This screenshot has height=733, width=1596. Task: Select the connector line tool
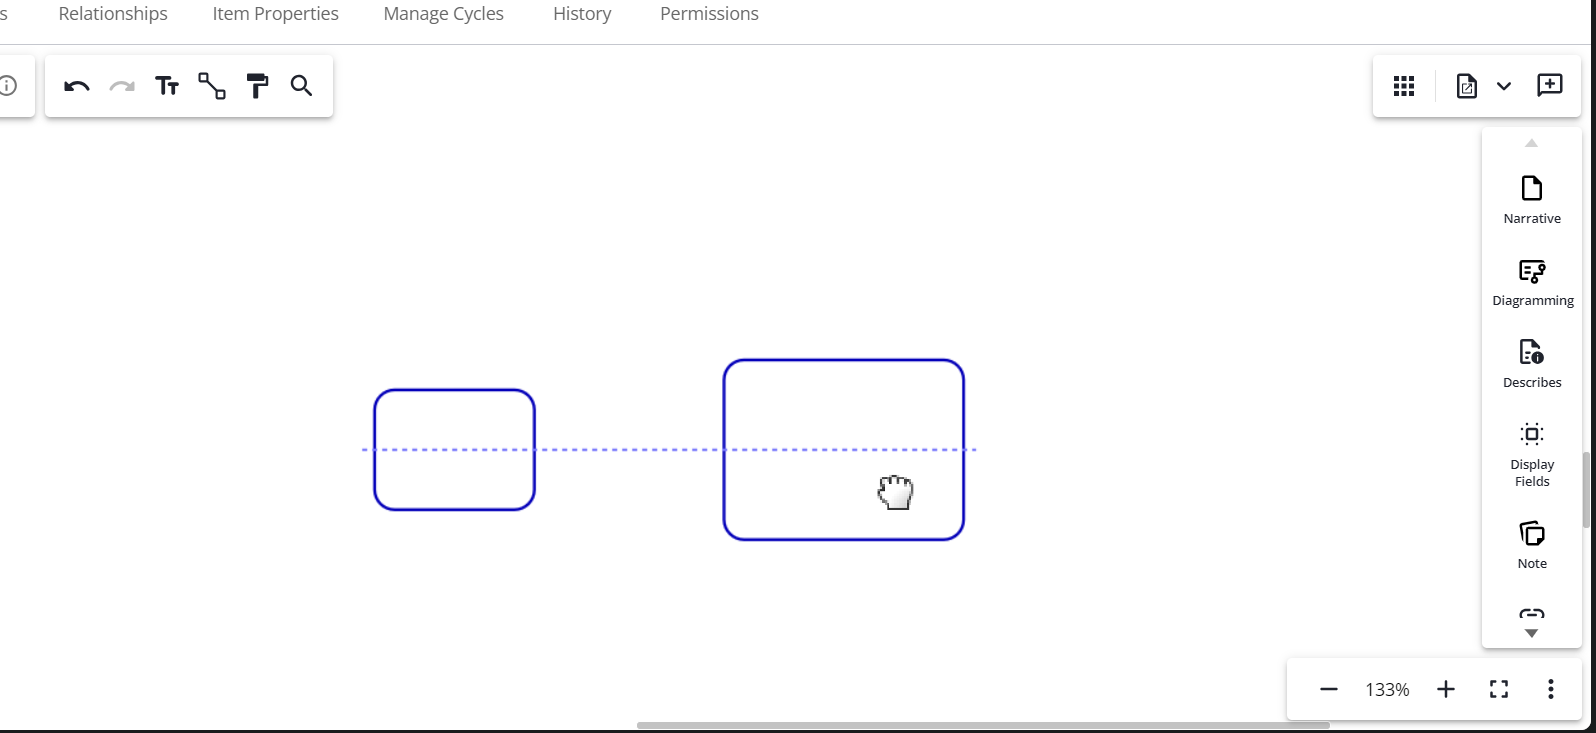pyautogui.click(x=212, y=87)
